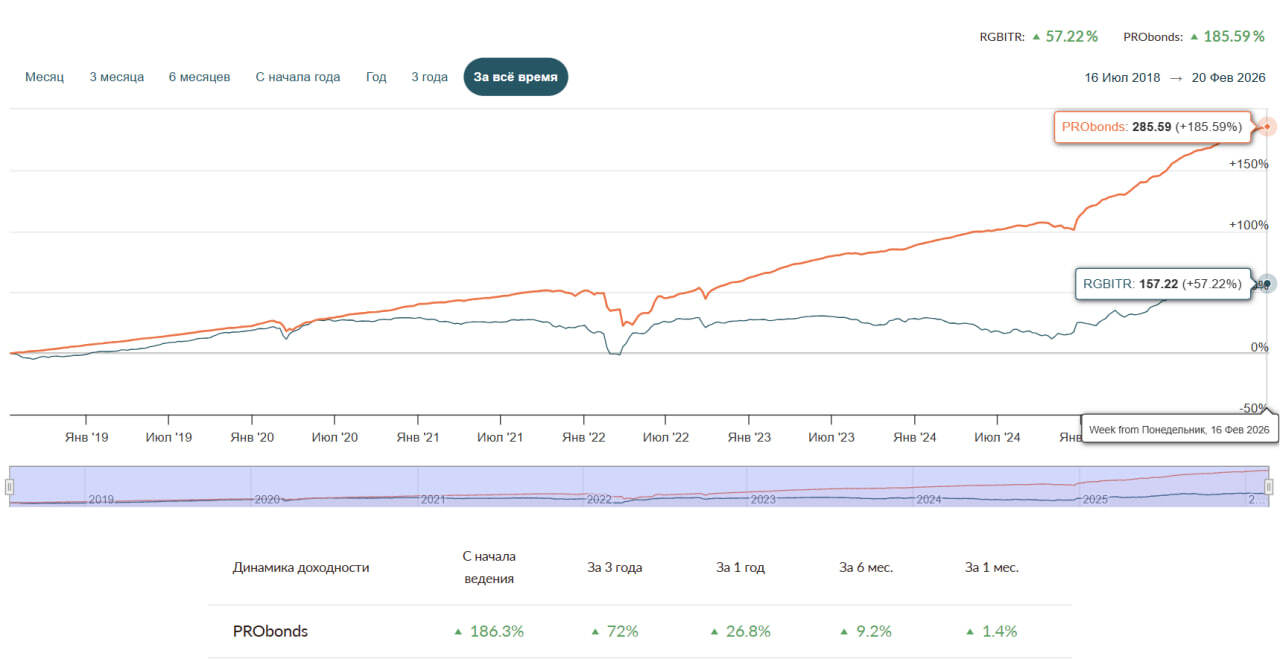Click the +100% axis label
Screen dimensions: 1280x662
pos(1248,225)
